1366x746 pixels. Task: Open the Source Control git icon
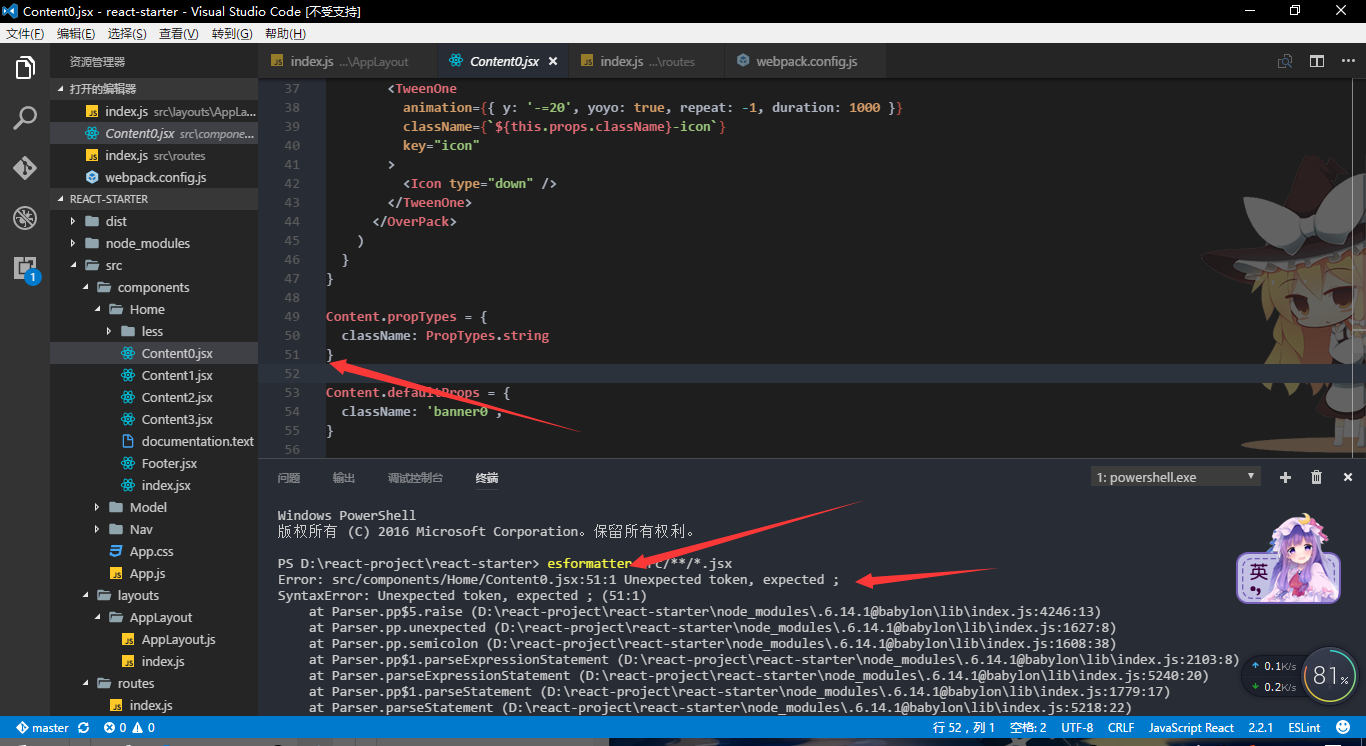click(x=25, y=168)
